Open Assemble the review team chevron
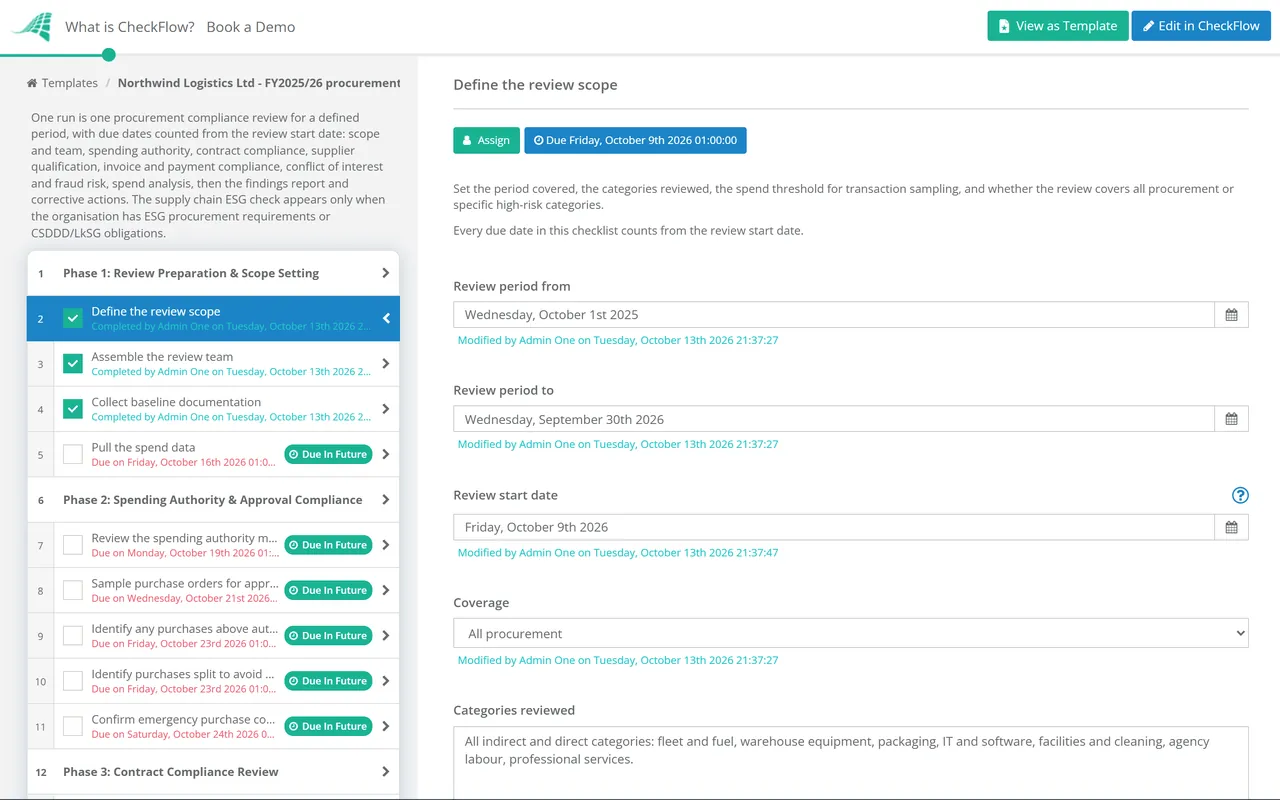Viewport: 1280px width, 800px height. (386, 364)
